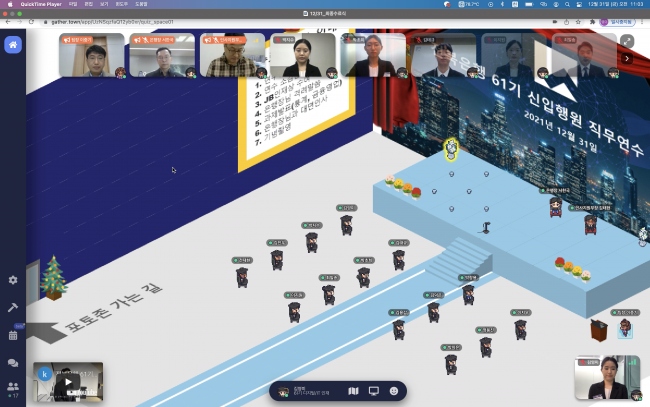Image resolution: width=650 pixels, height=407 pixels.
Task: Show the participants list with 17 online
Action: [13, 388]
